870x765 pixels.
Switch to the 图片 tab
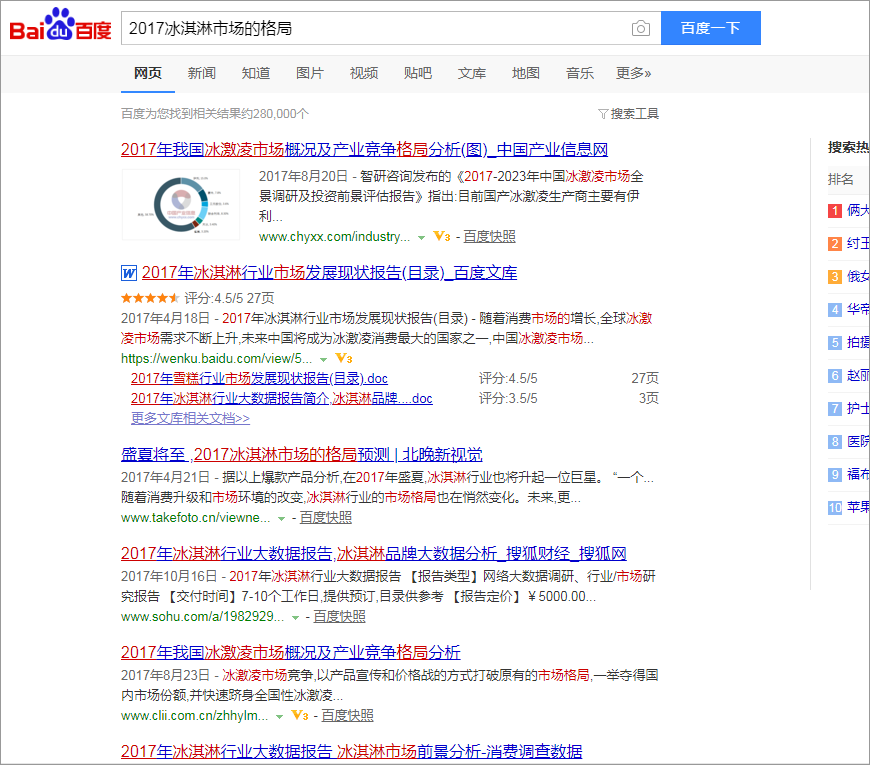pyautogui.click(x=310, y=73)
